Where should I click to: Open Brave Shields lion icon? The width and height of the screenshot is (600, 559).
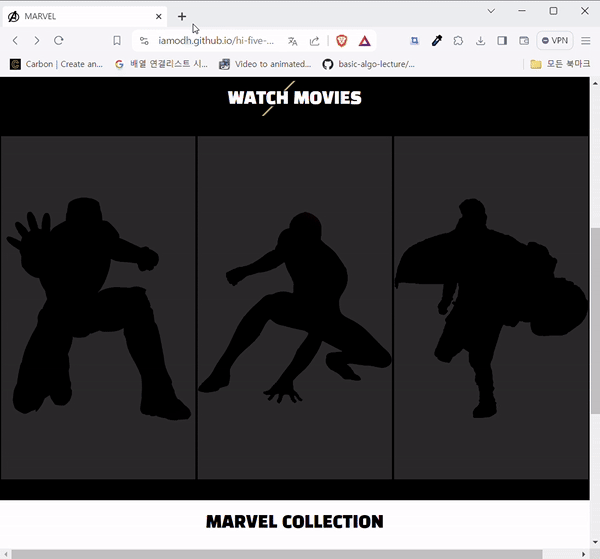[x=341, y=41]
